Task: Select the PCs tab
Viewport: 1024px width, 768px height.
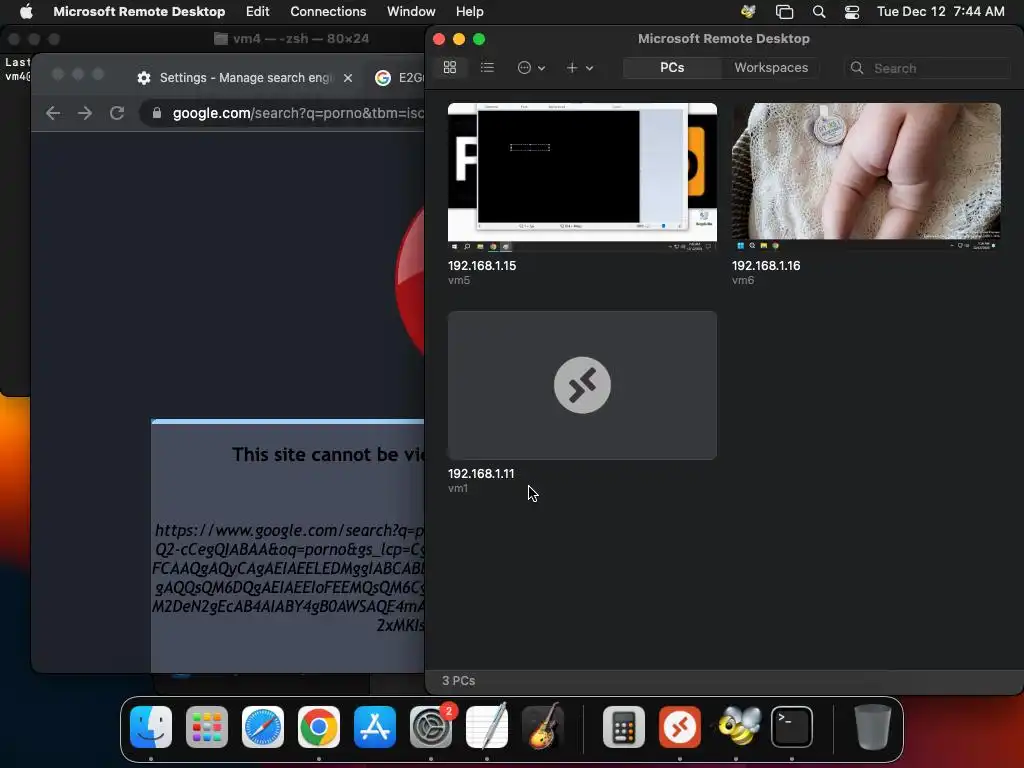Action: click(672, 68)
